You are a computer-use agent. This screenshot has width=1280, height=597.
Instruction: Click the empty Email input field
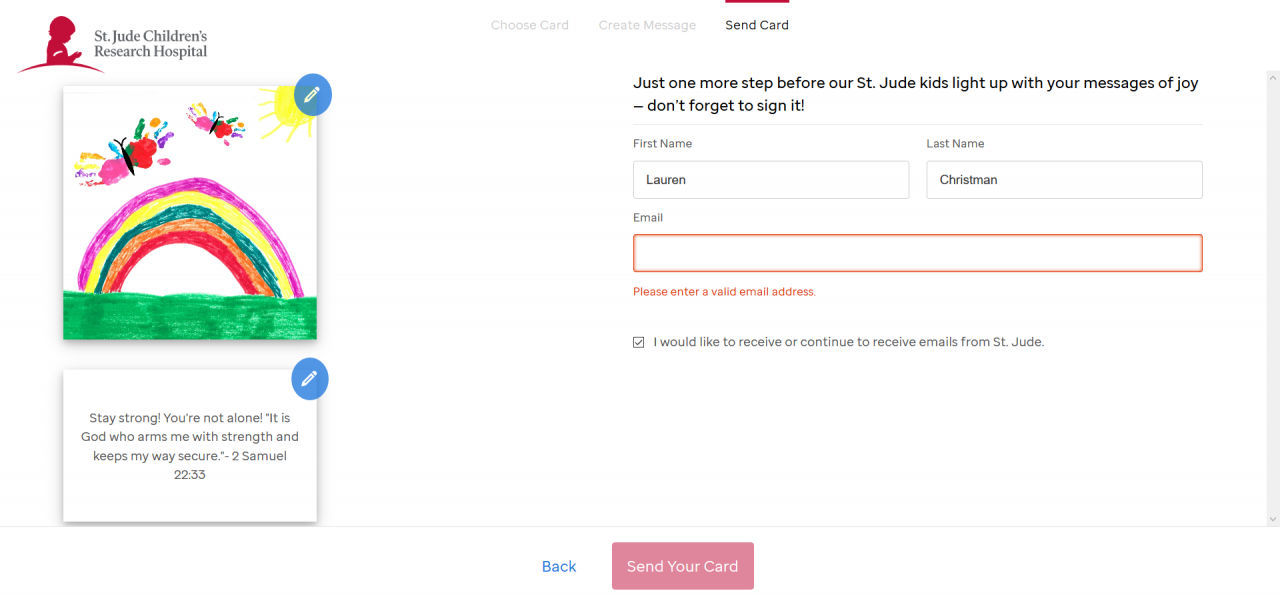click(x=917, y=253)
